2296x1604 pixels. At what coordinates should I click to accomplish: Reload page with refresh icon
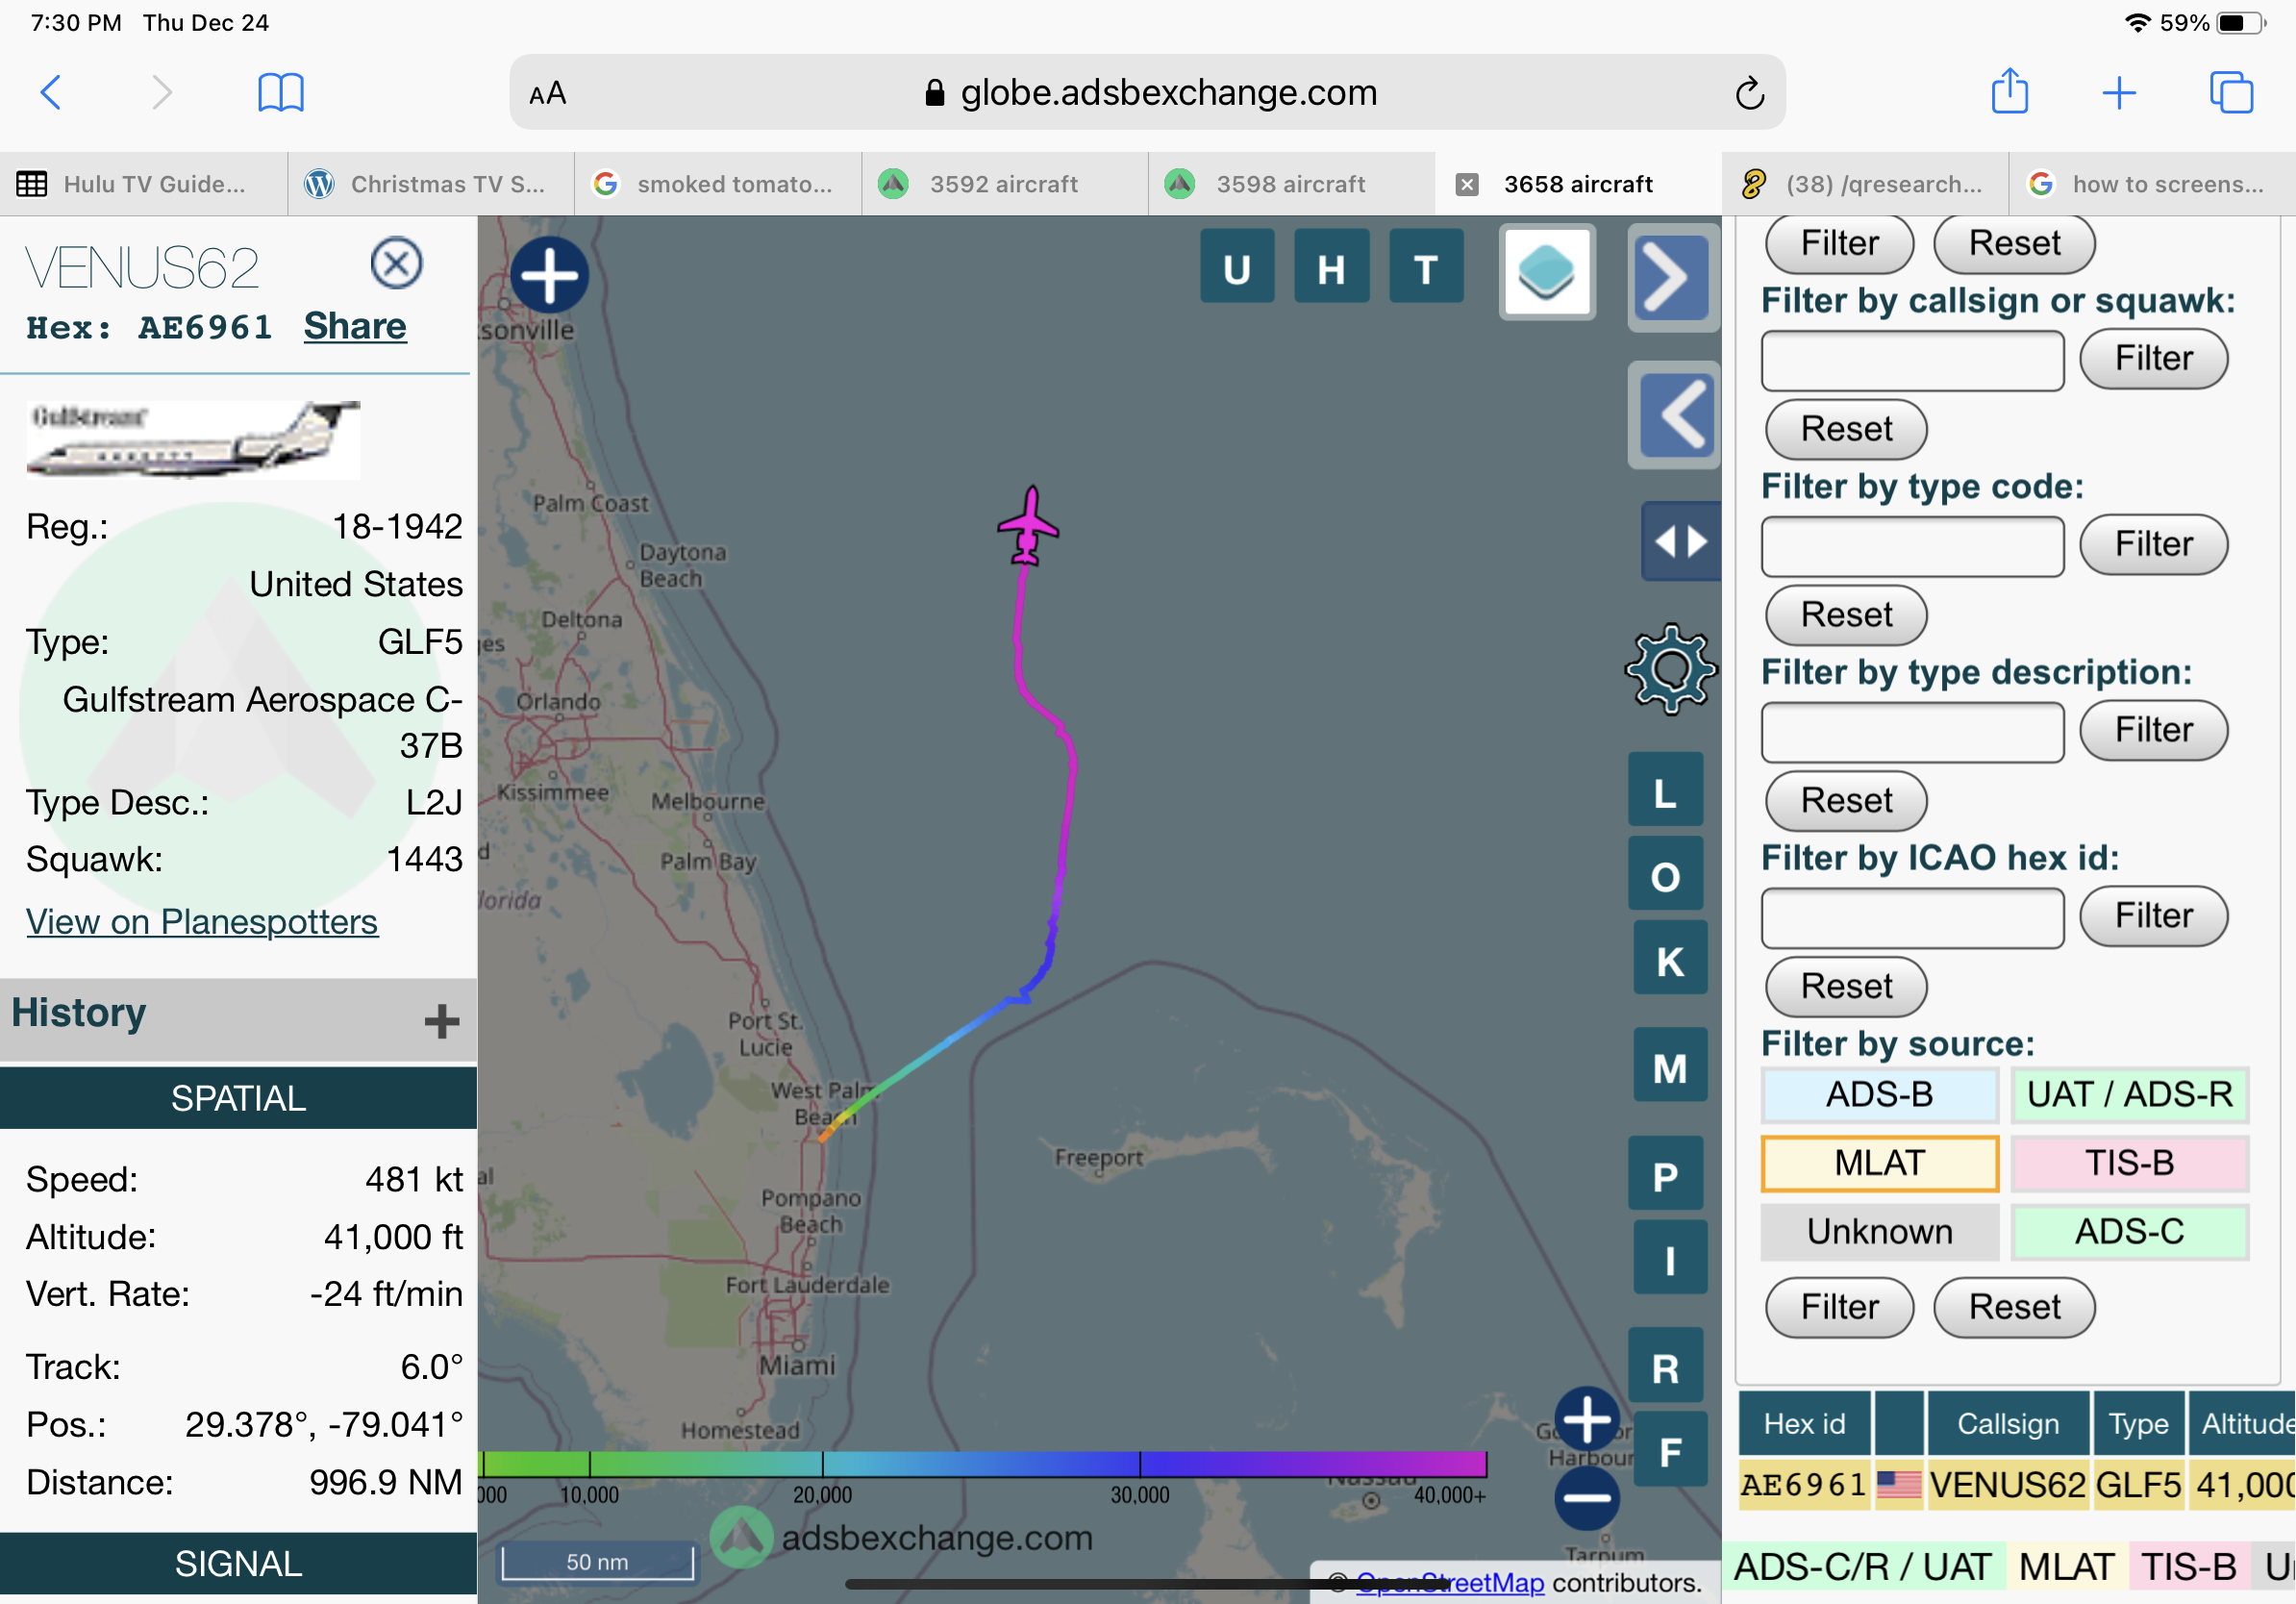1749,93
